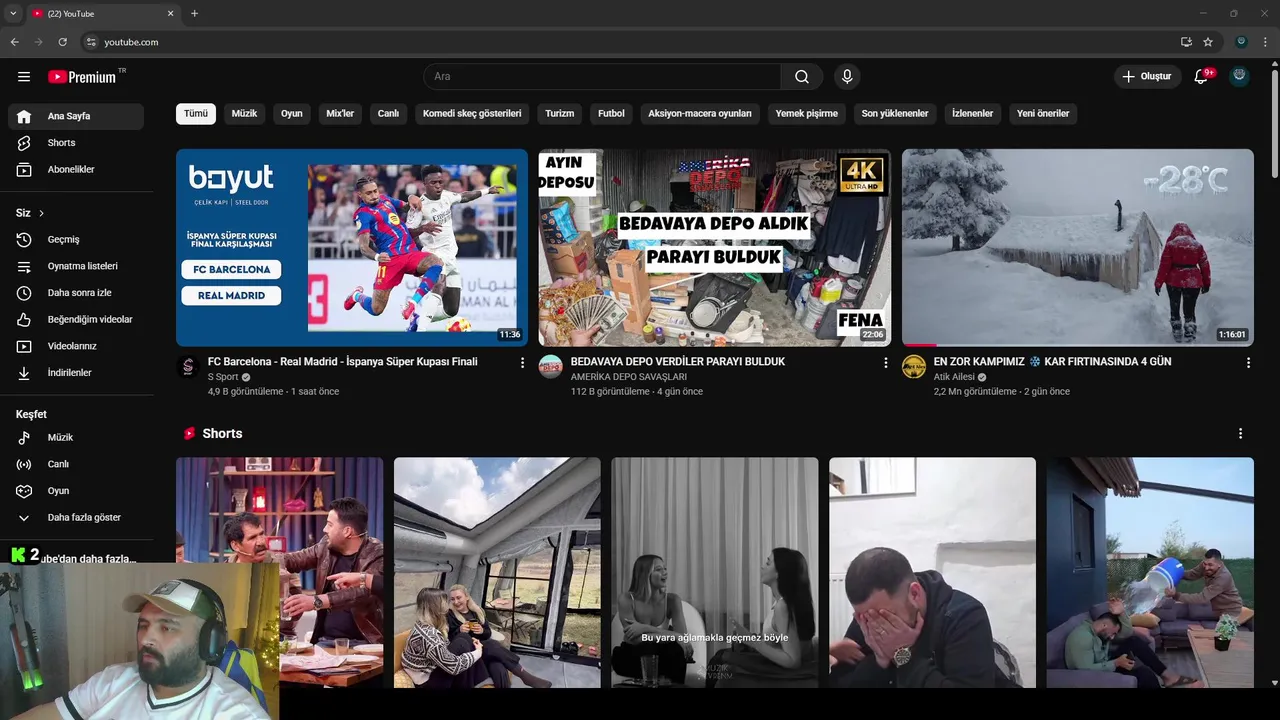The image size is (1280, 720).
Task: Open FC Barcelona - Real Madrid video thumbnail
Action: pyautogui.click(x=352, y=247)
